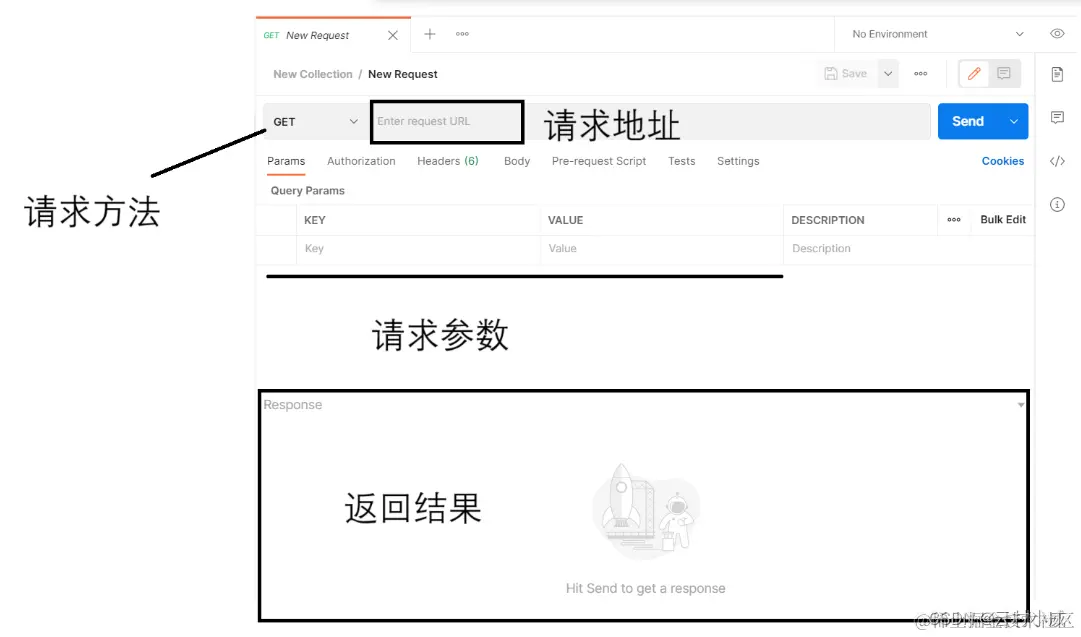Click the VALUE column header

pyautogui.click(x=565, y=220)
